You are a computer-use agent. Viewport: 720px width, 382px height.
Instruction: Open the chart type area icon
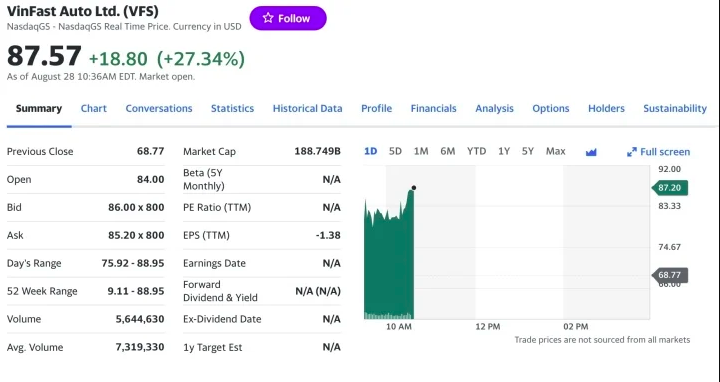click(x=591, y=152)
